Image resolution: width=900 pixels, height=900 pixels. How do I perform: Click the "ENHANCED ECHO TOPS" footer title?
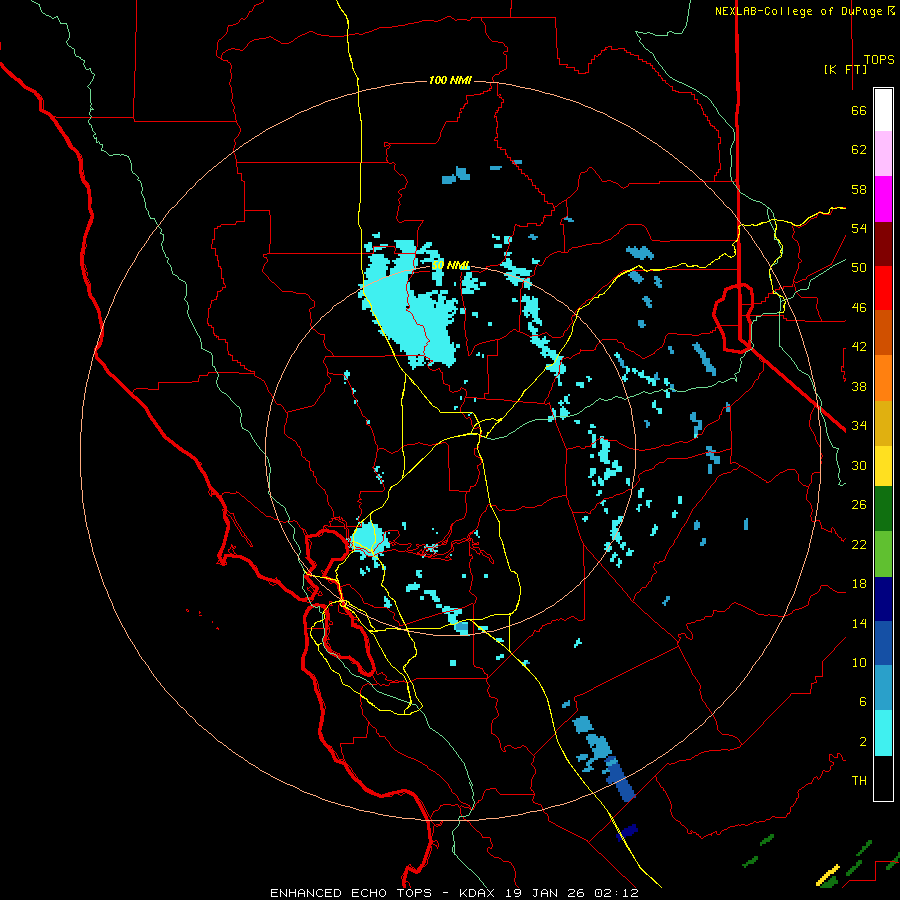coord(351,893)
